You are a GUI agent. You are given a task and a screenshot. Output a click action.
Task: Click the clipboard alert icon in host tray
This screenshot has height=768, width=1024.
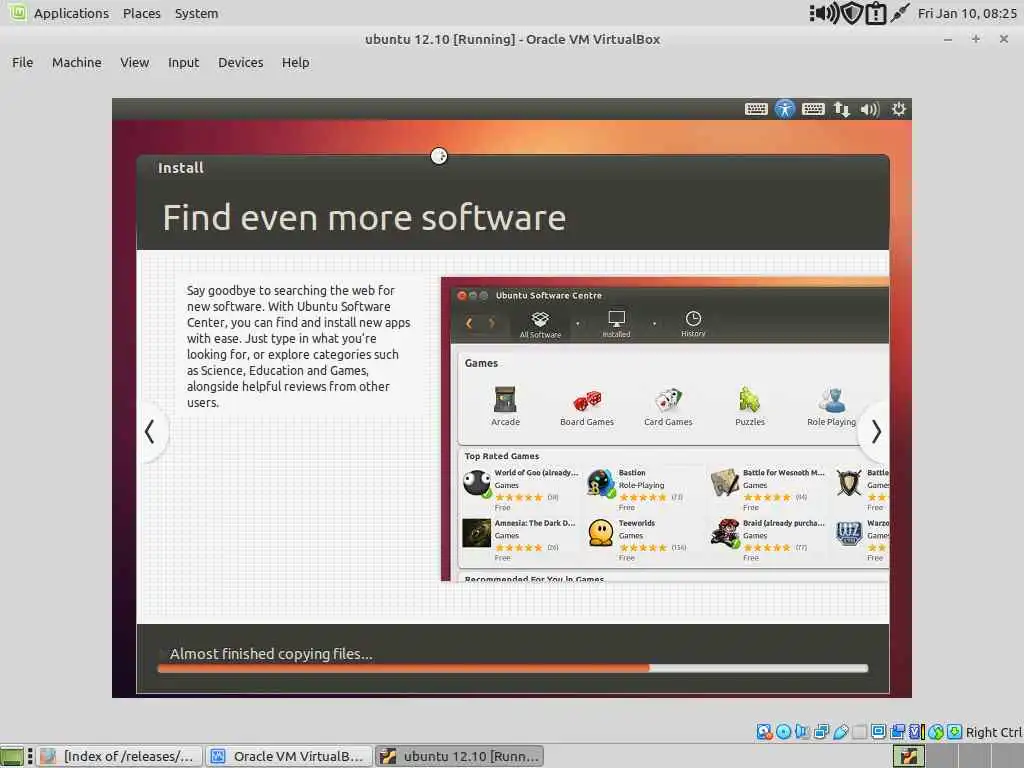click(x=875, y=13)
